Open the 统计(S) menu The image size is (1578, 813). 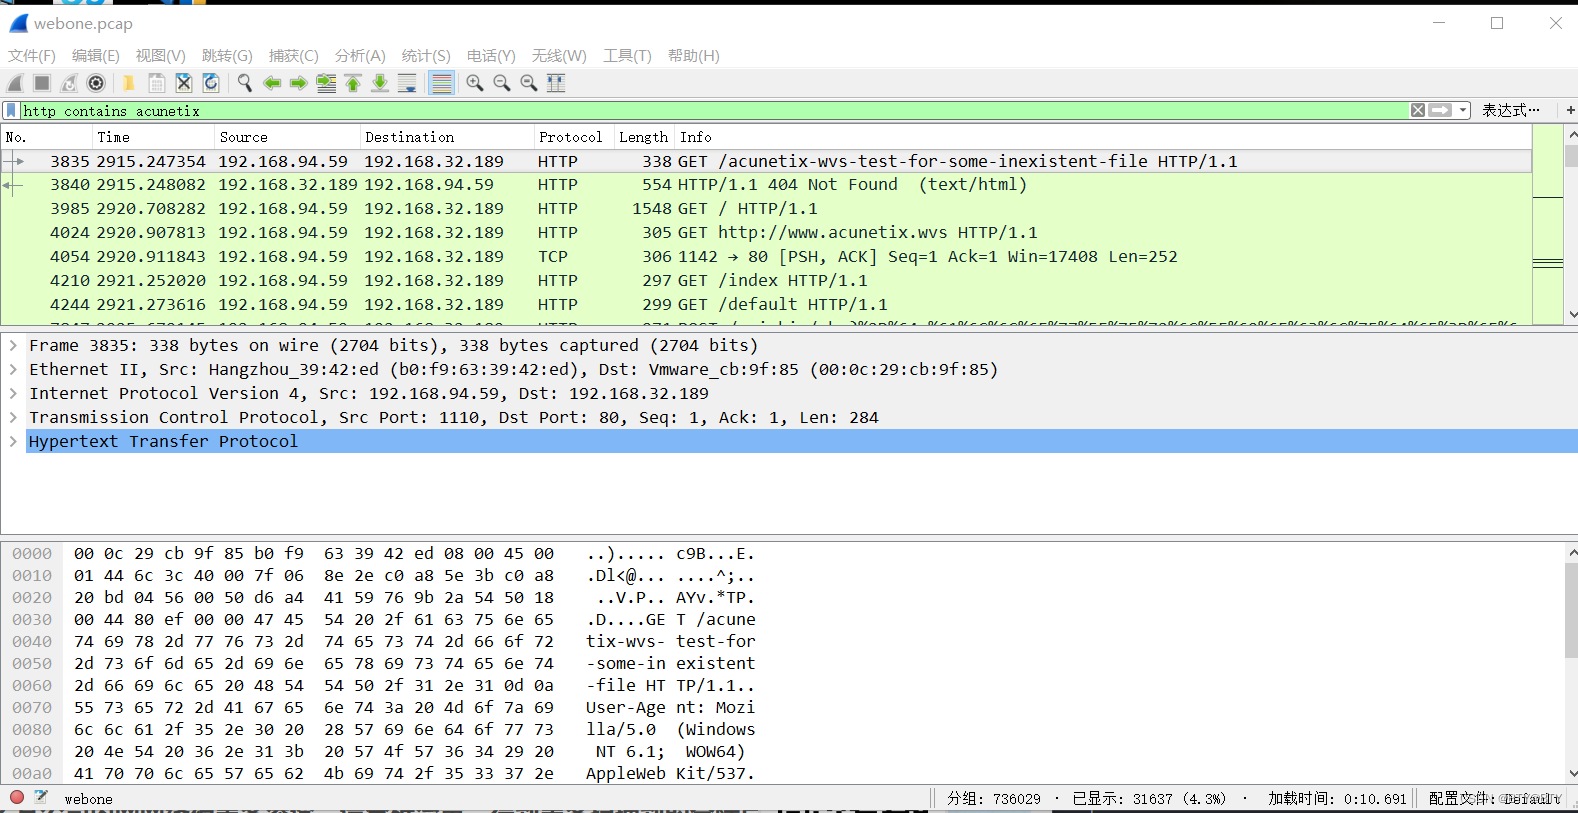[426, 56]
